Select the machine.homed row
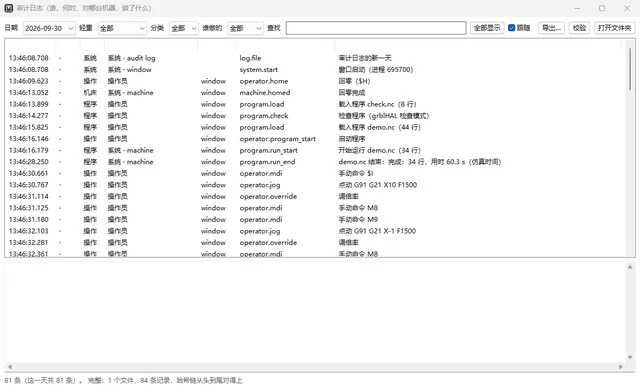Image resolution: width=640 pixels, height=391 pixels. click(x=314, y=93)
